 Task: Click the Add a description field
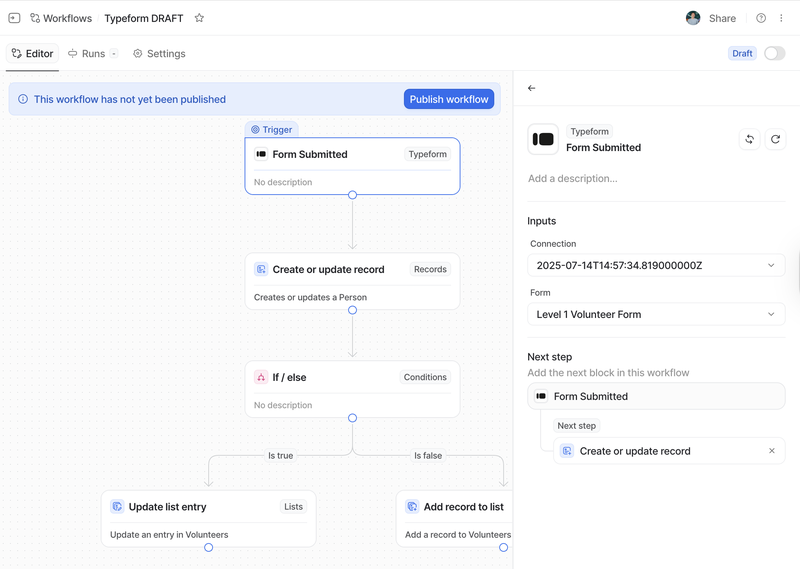(656, 179)
